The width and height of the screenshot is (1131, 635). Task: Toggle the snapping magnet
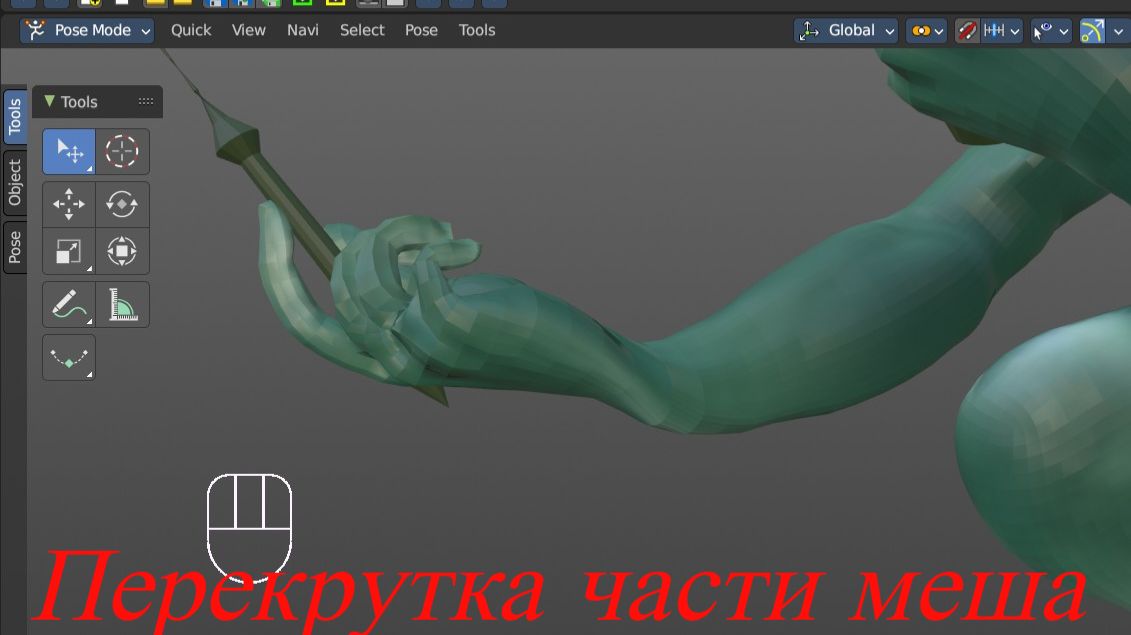pyautogui.click(x=967, y=30)
